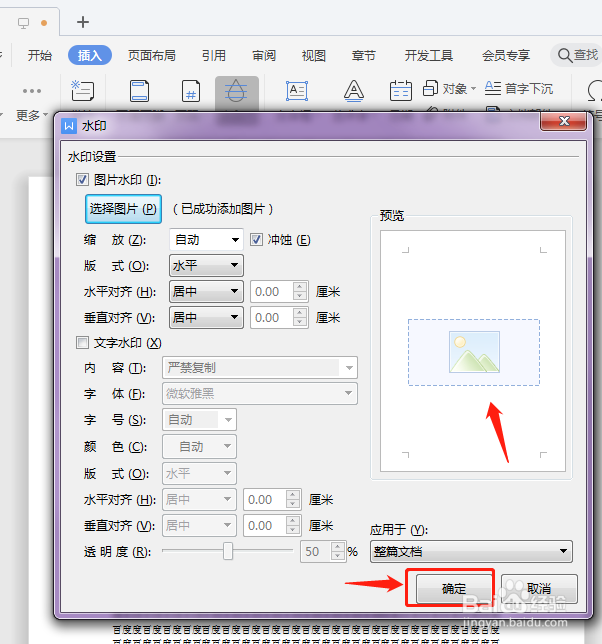The image size is (602, 644).
Task: Close the watermark dialog
Action: point(563,121)
